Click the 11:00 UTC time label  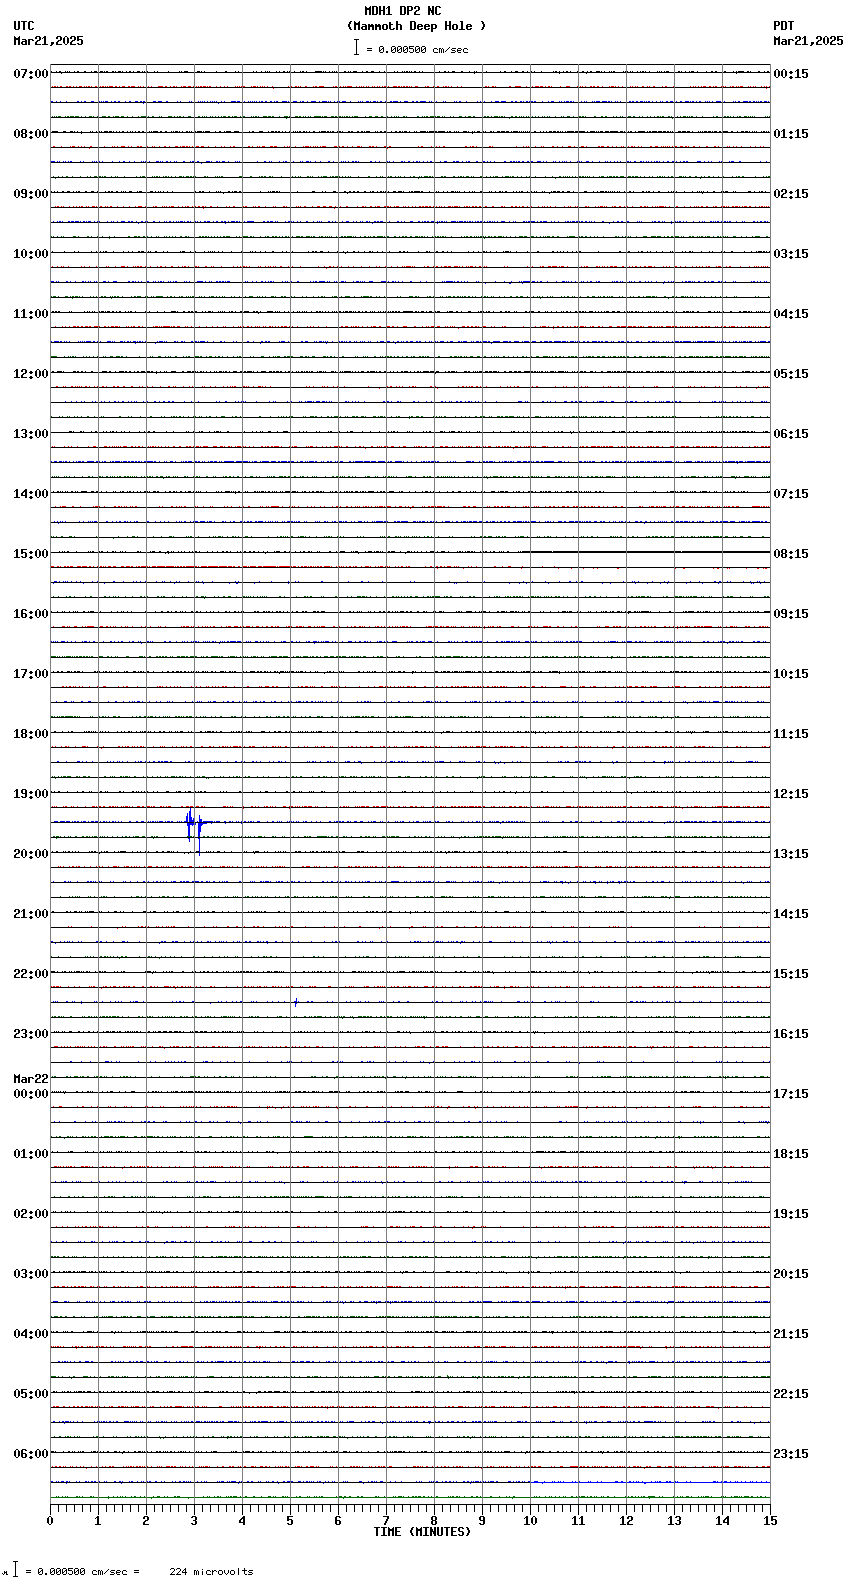[x=31, y=314]
